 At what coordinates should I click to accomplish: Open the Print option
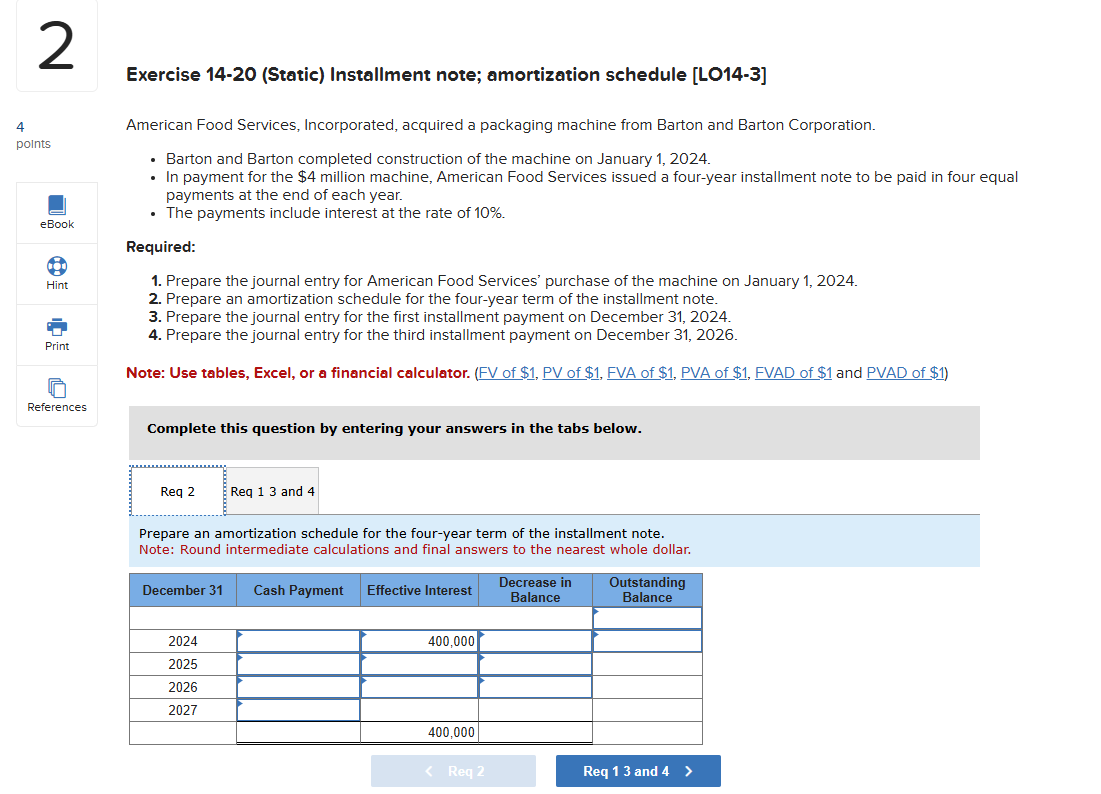pyautogui.click(x=56, y=334)
